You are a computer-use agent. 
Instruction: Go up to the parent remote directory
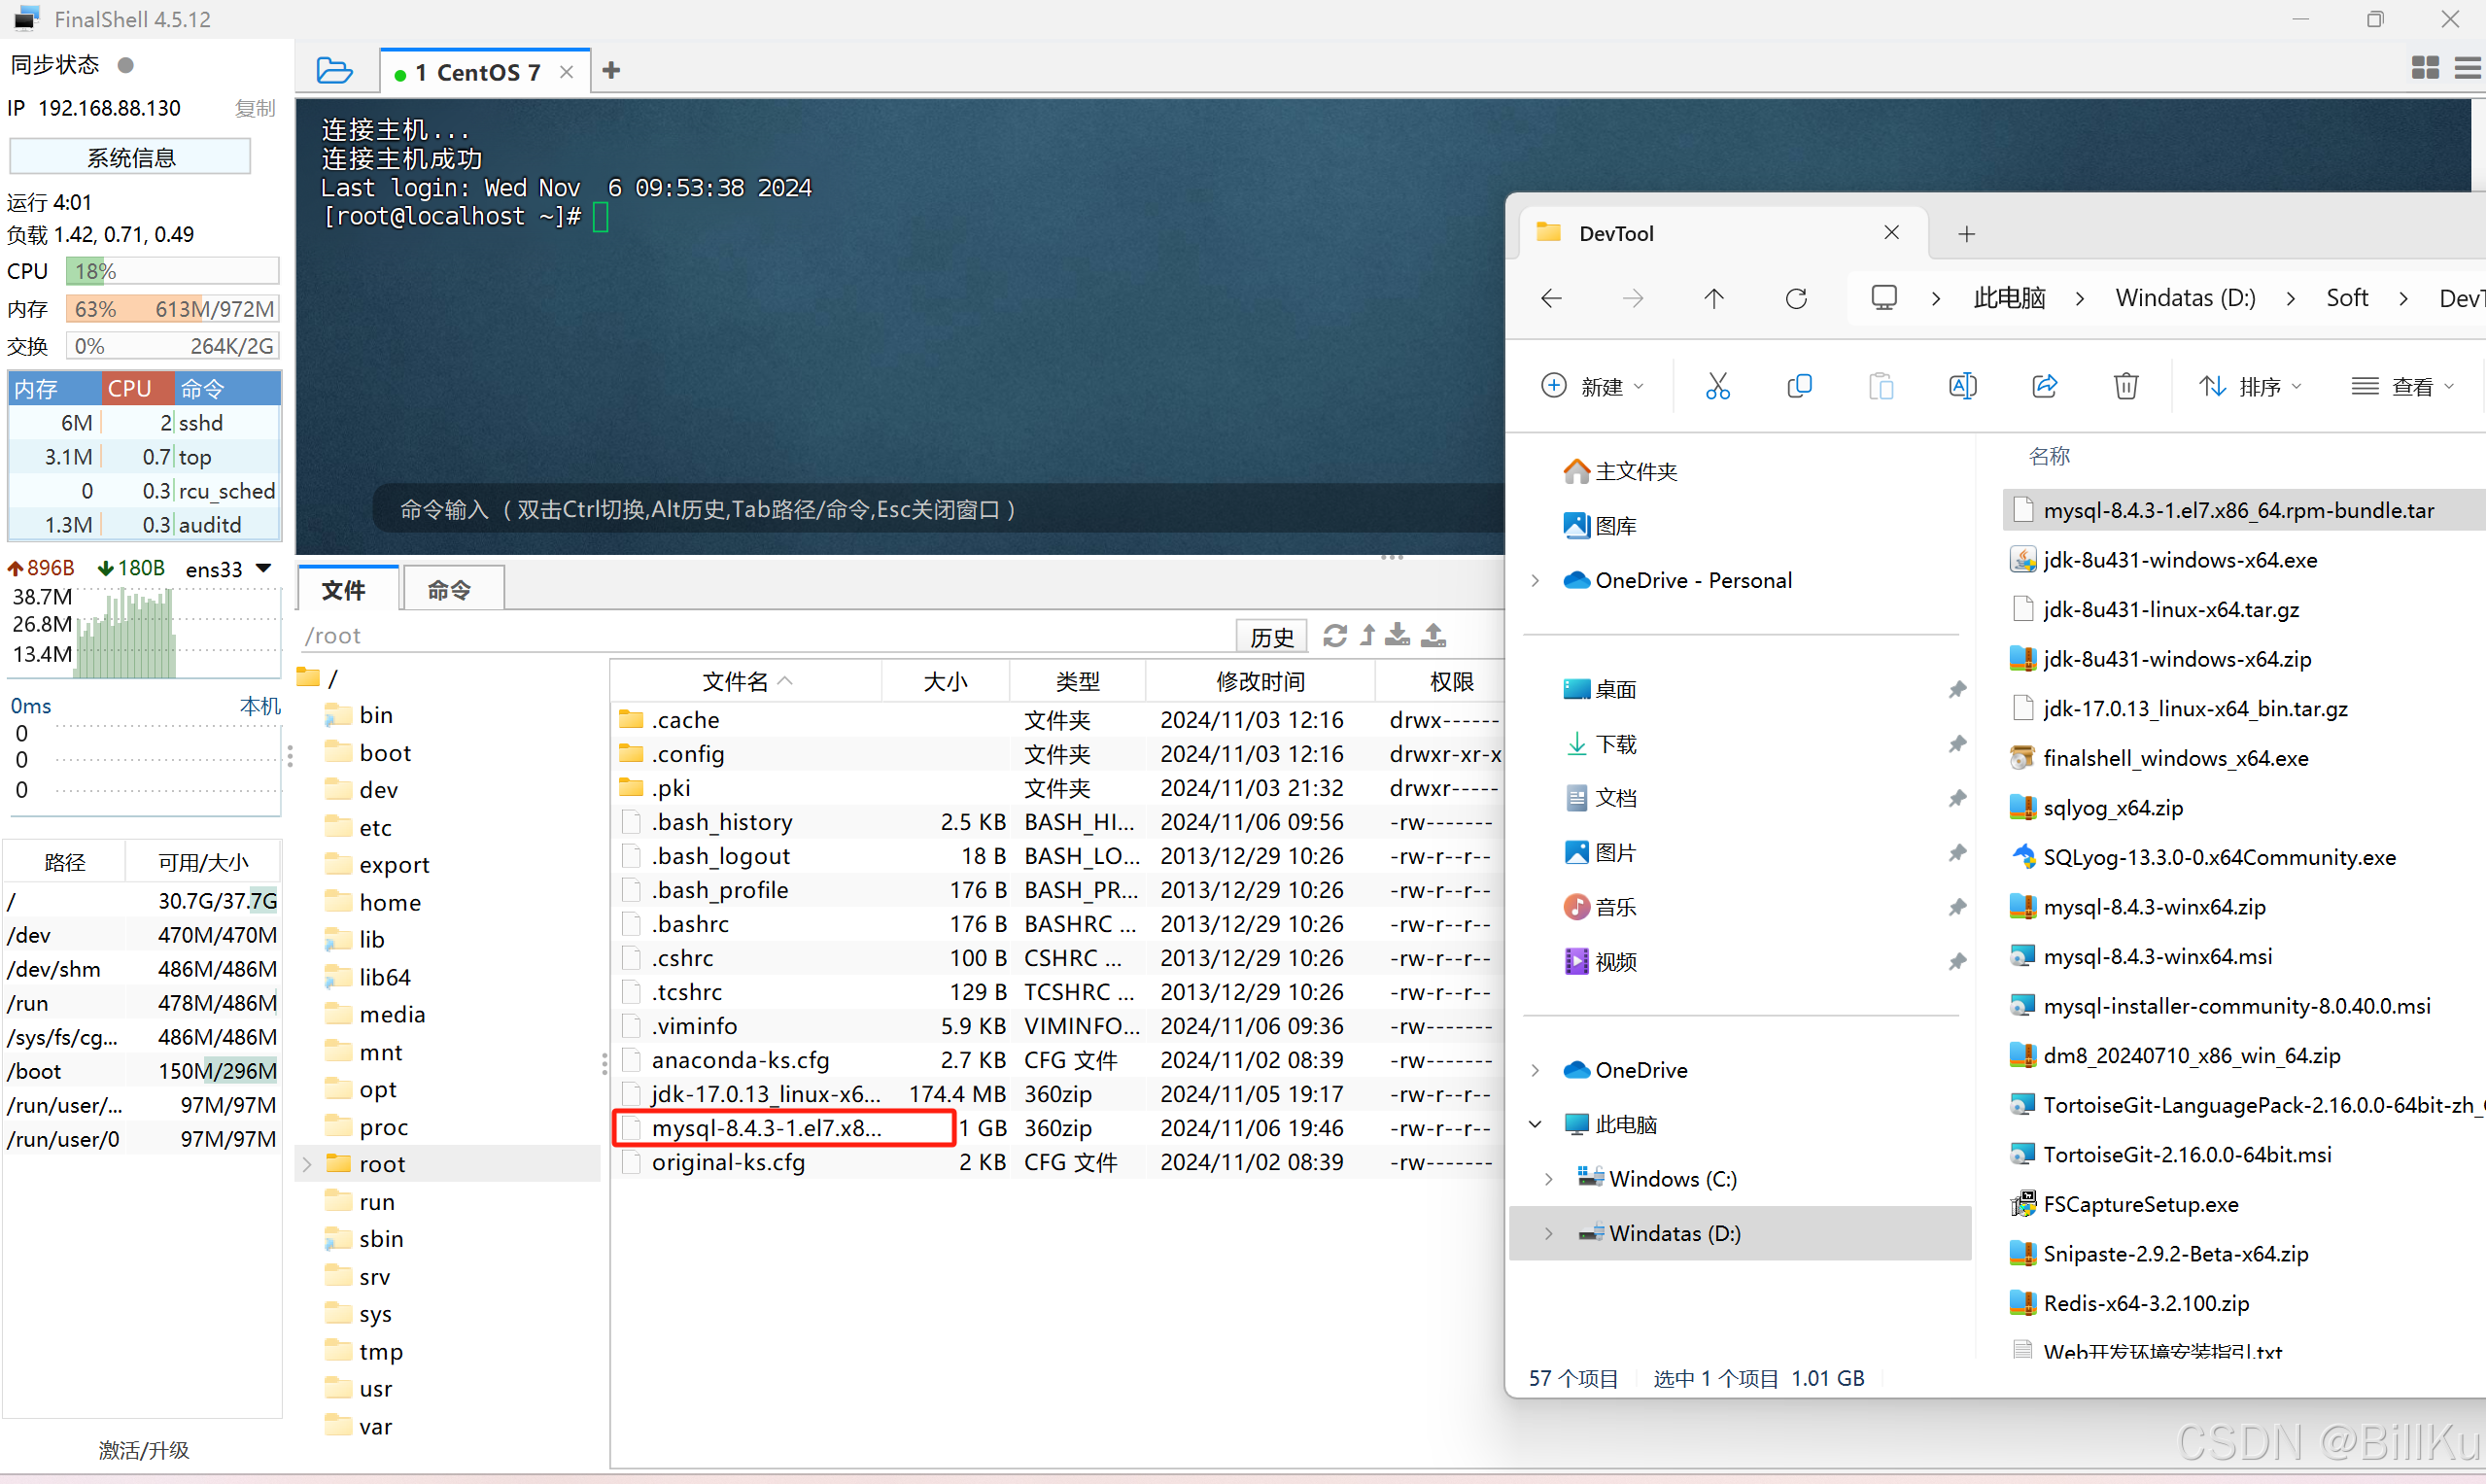click(1368, 635)
